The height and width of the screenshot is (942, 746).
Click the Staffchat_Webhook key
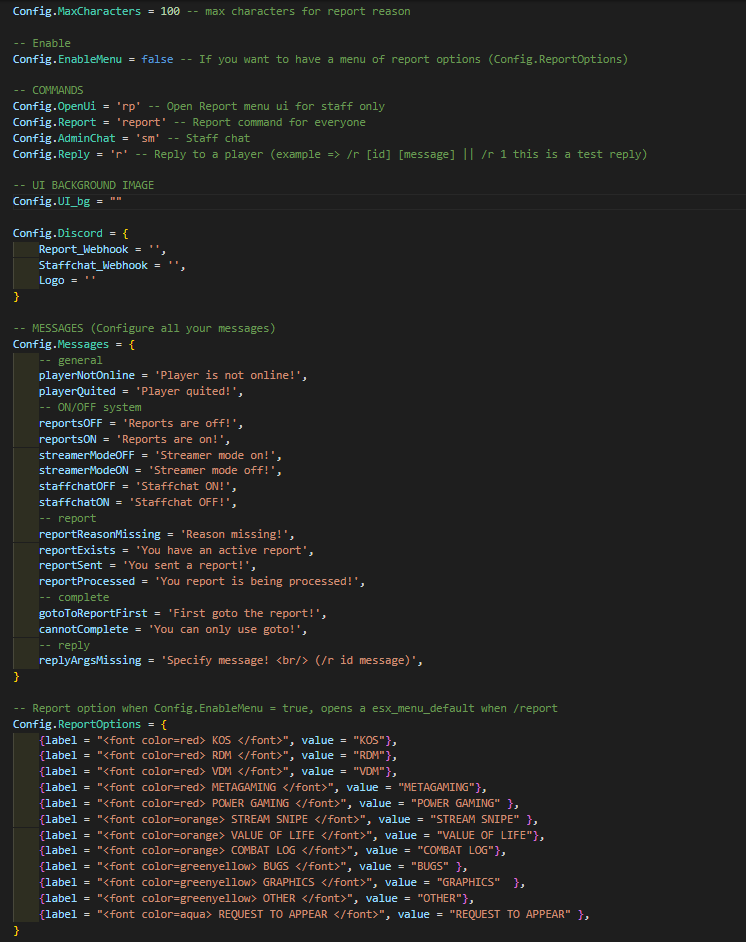tap(93, 266)
